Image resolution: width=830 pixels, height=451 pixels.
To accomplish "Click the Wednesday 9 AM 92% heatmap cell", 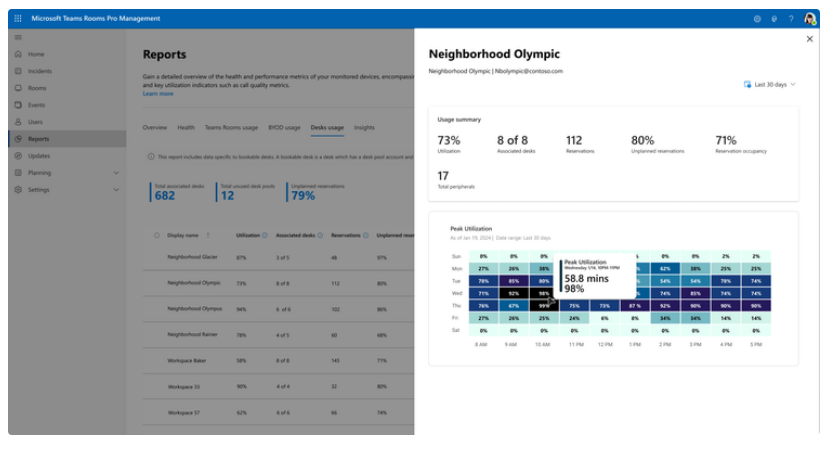I will click(513, 293).
